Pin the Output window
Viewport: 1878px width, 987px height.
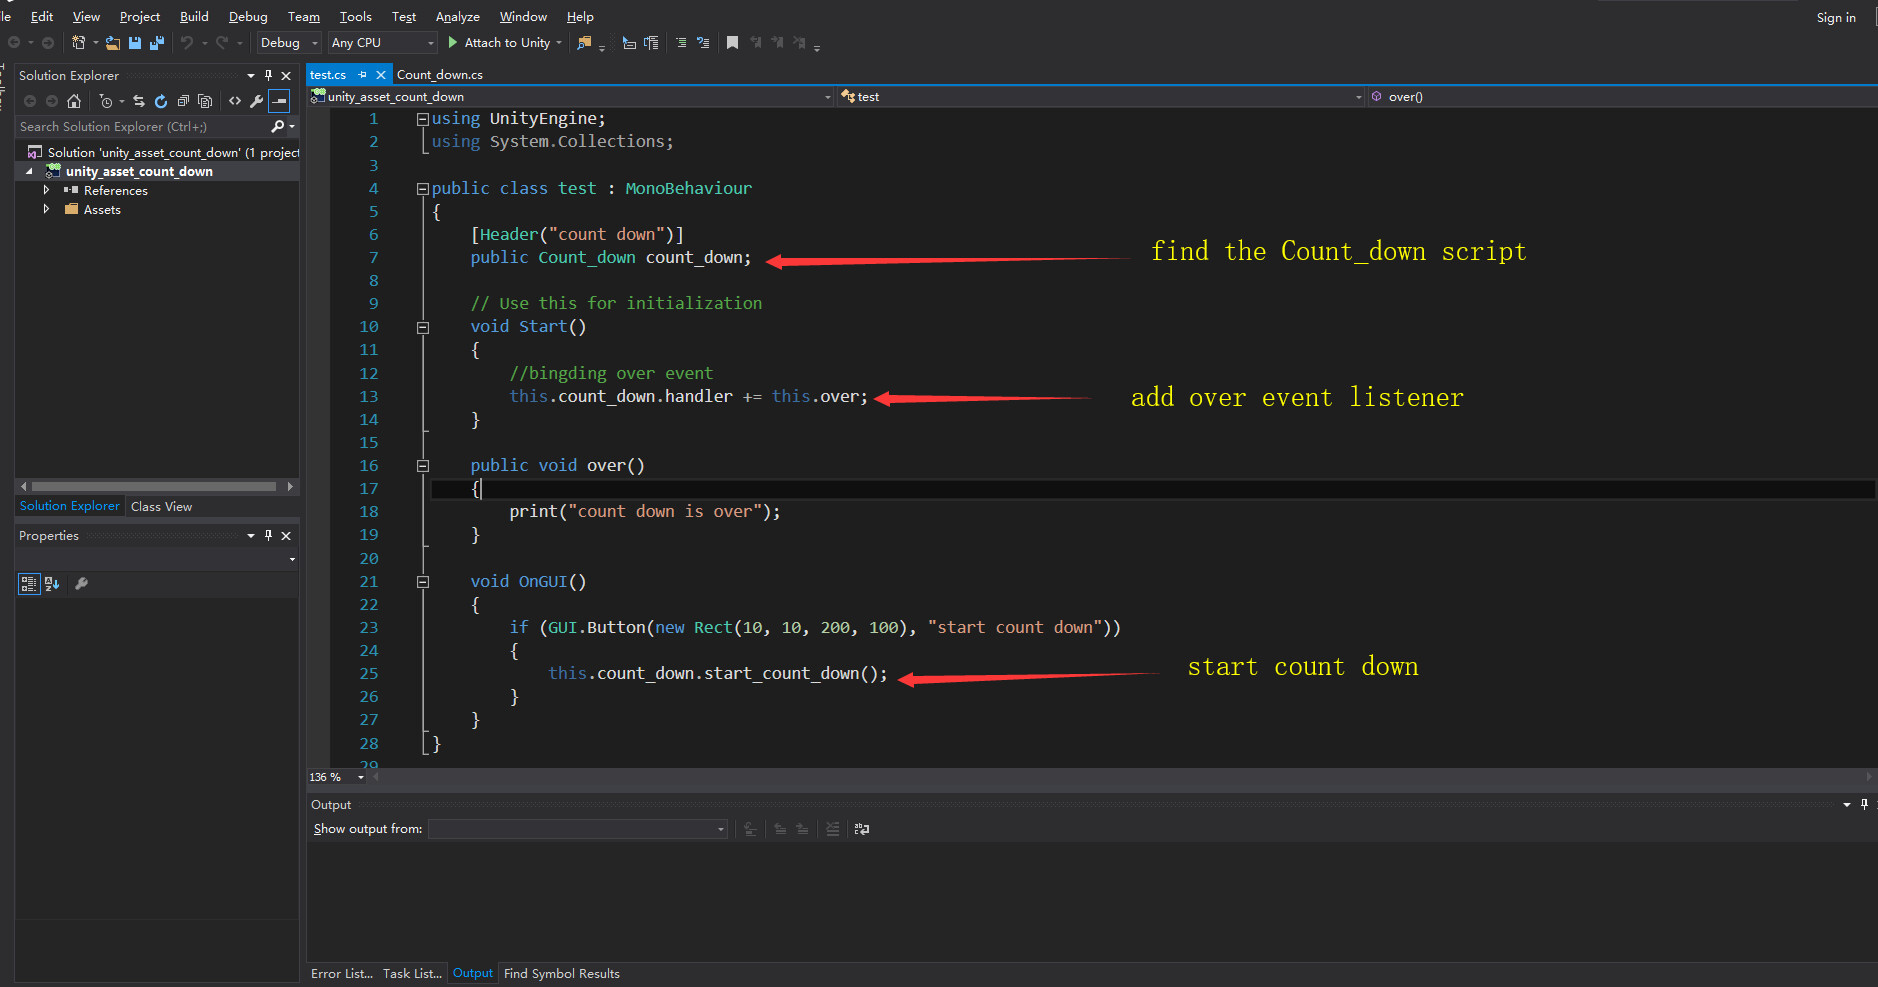coord(1863,804)
